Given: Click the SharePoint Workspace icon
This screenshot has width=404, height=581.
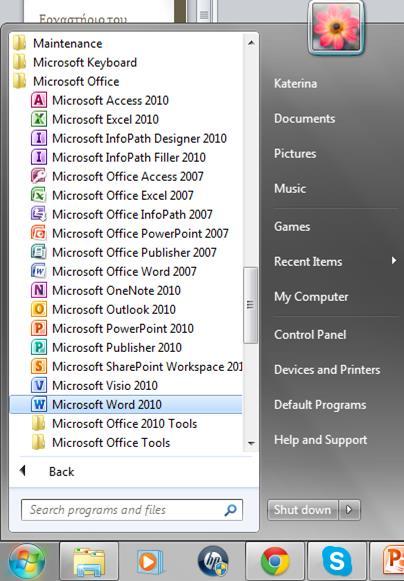Looking at the screenshot, I should 39,366.
